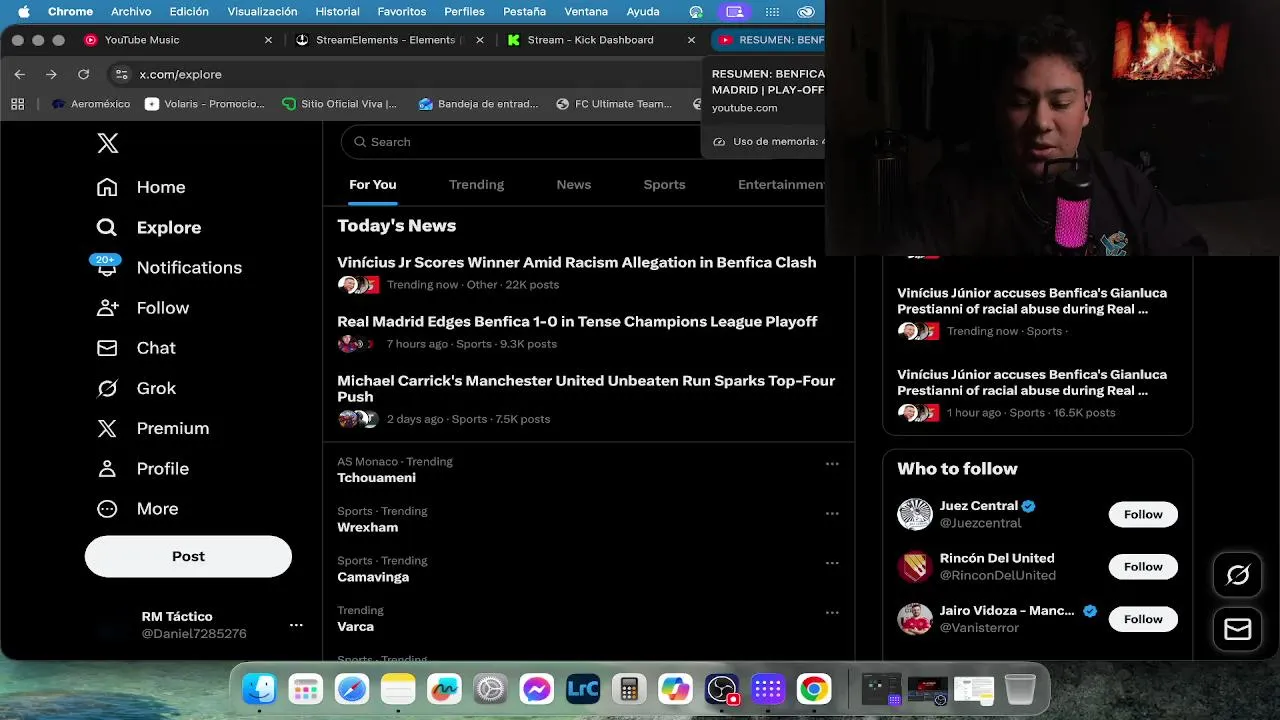The height and width of the screenshot is (720, 1280).
Task: Follow Rincón Del United
Action: 1143,566
